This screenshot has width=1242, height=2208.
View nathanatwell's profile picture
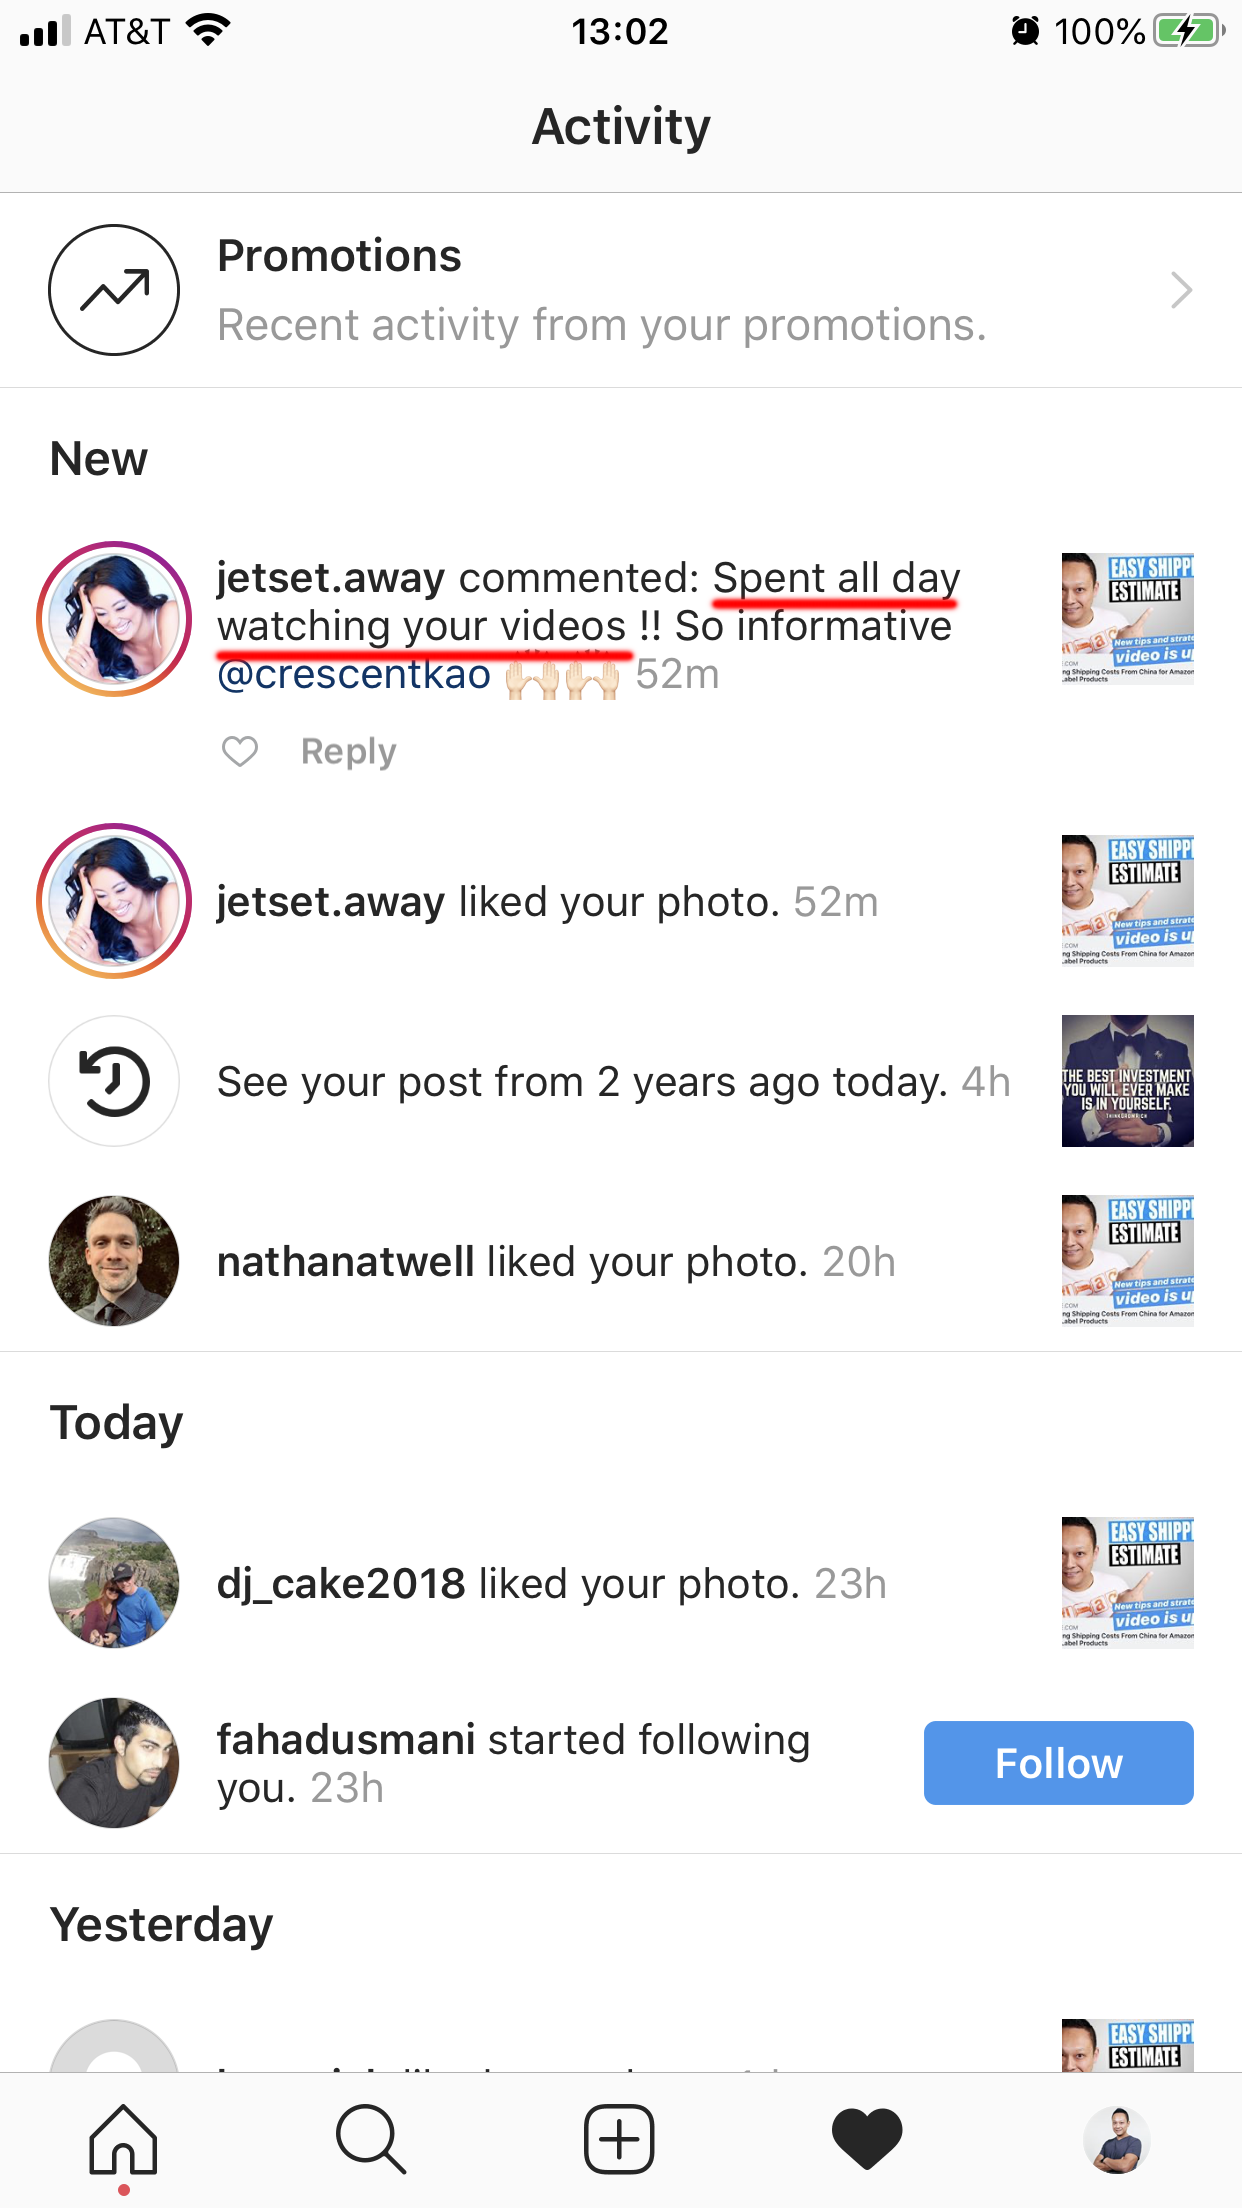coord(114,1261)
